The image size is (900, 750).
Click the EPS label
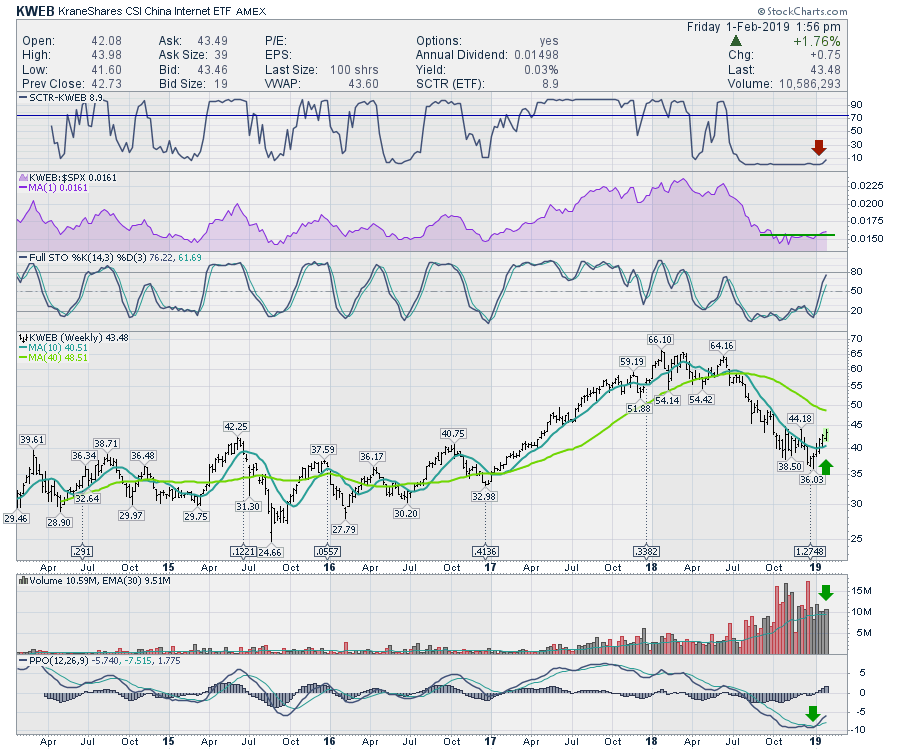pos(278,55)
